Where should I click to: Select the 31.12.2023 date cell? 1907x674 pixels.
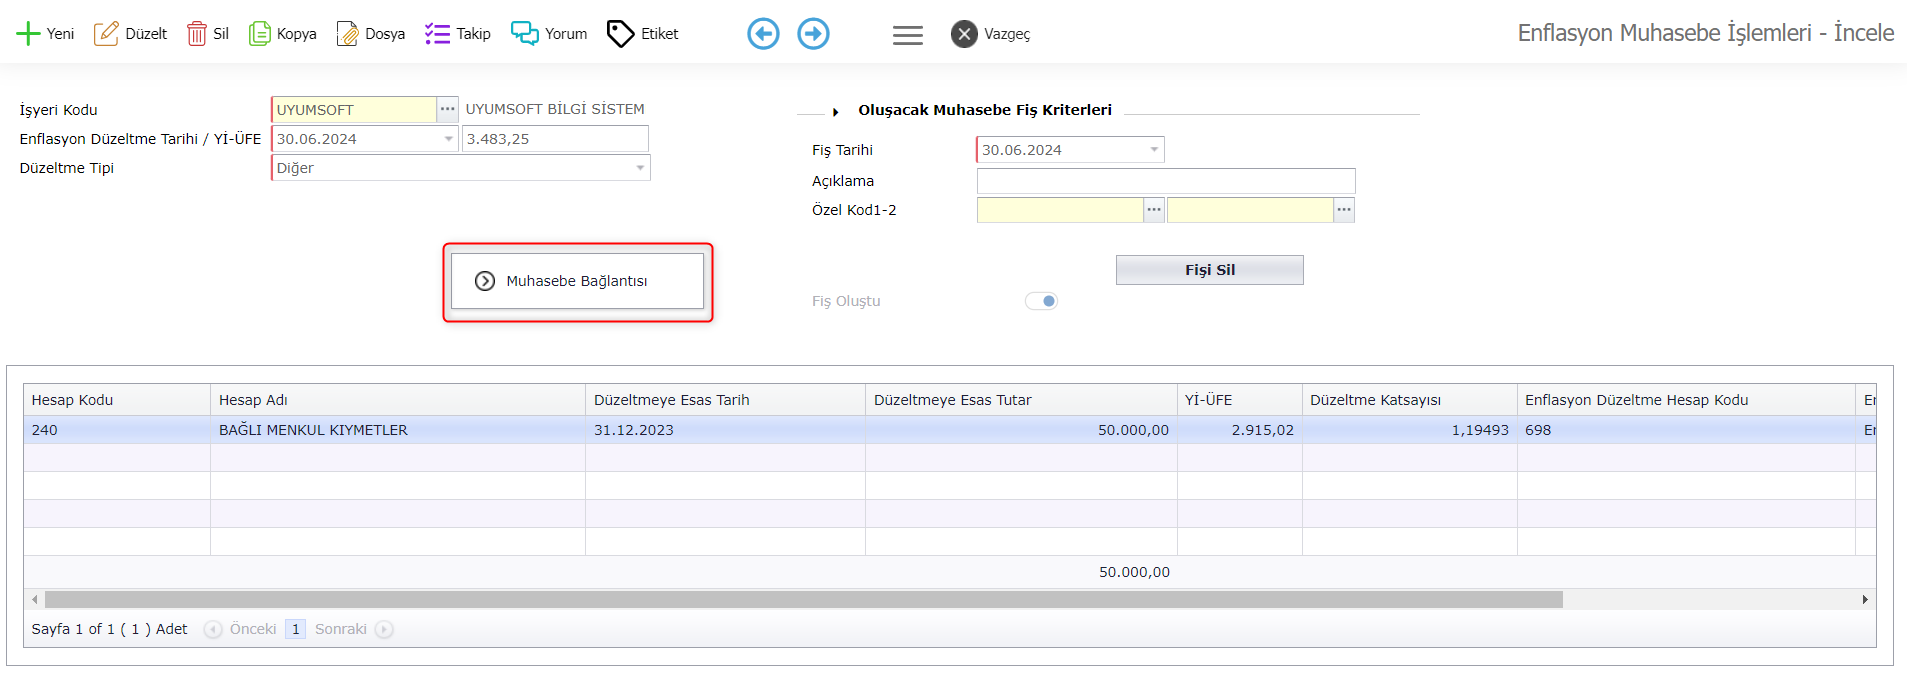point(725,430)
